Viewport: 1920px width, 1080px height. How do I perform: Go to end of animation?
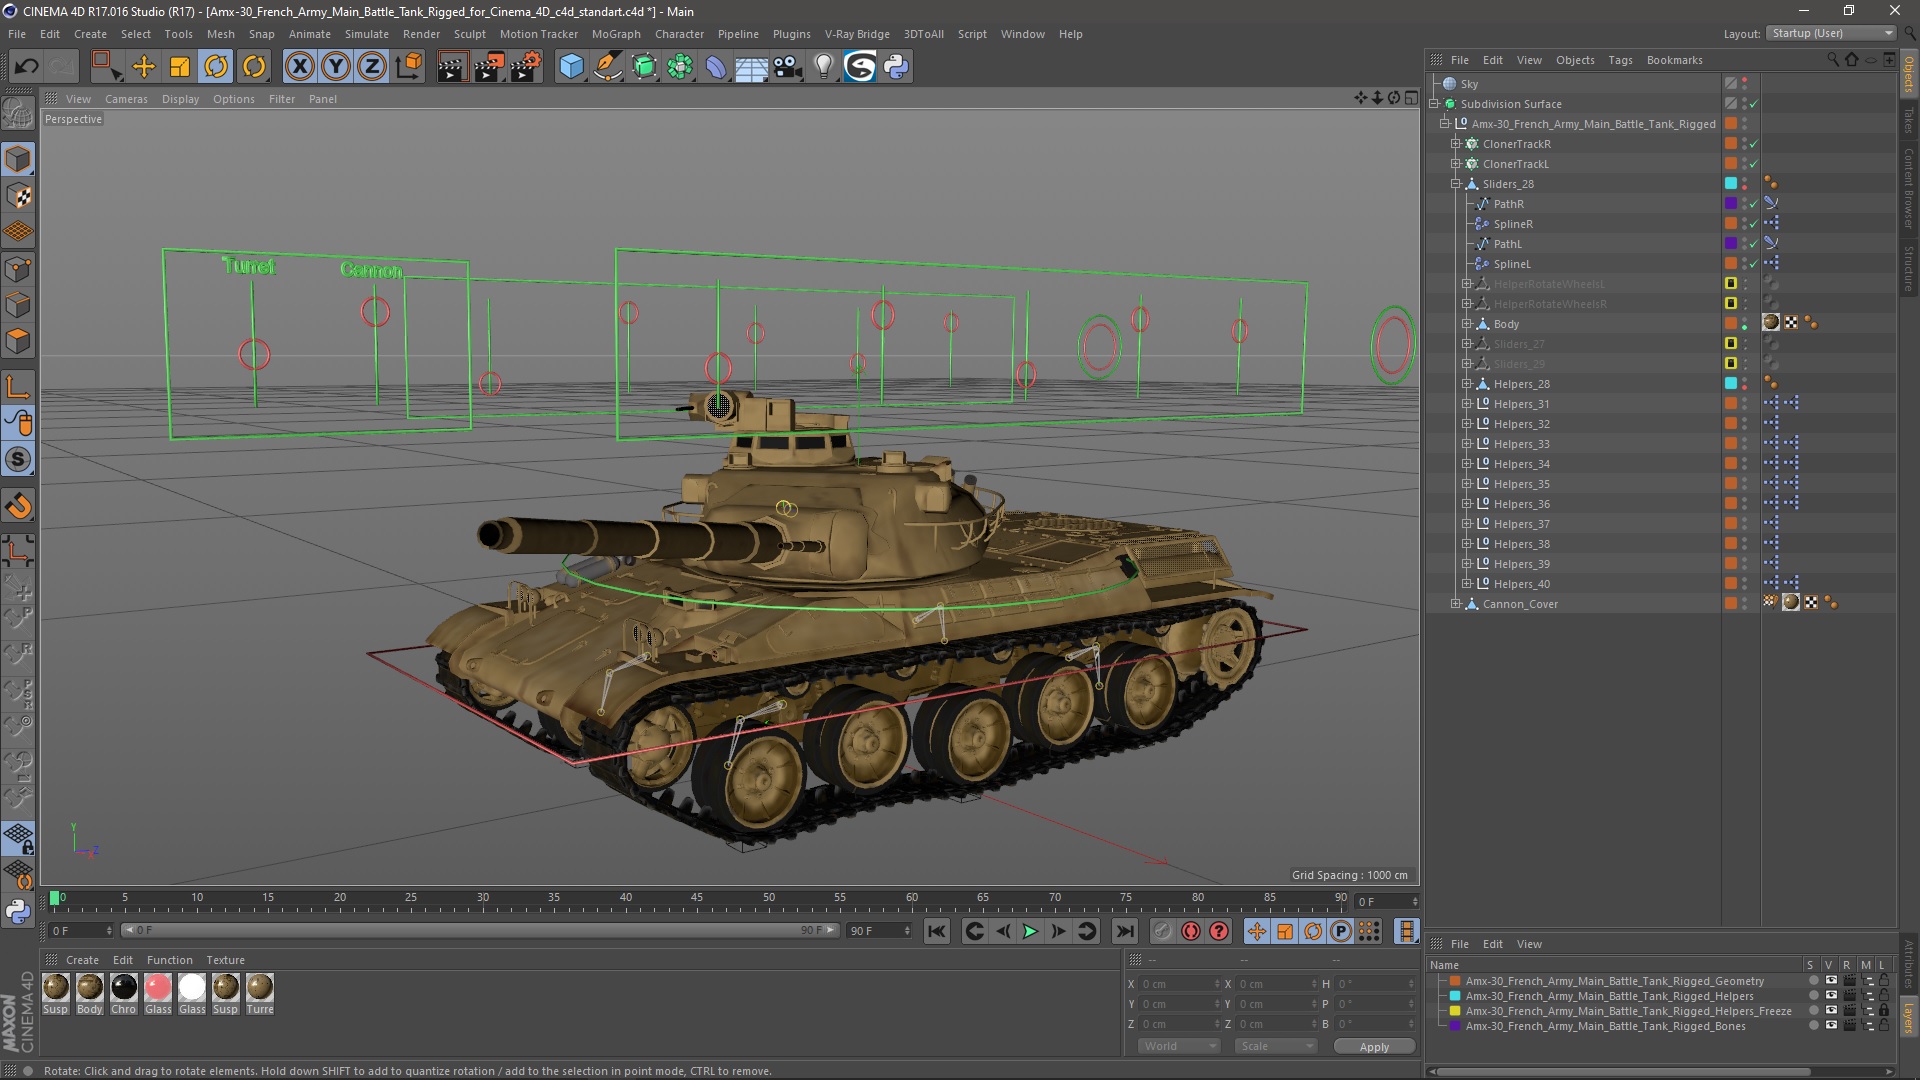1125,932
